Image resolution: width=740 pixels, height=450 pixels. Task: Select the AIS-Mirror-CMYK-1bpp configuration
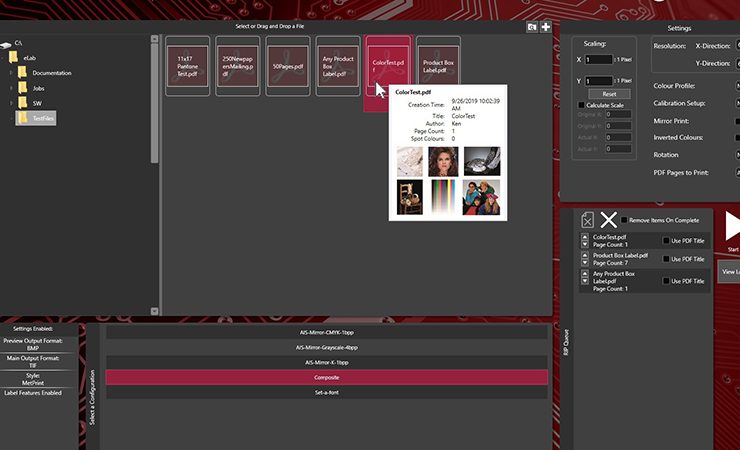327,331
